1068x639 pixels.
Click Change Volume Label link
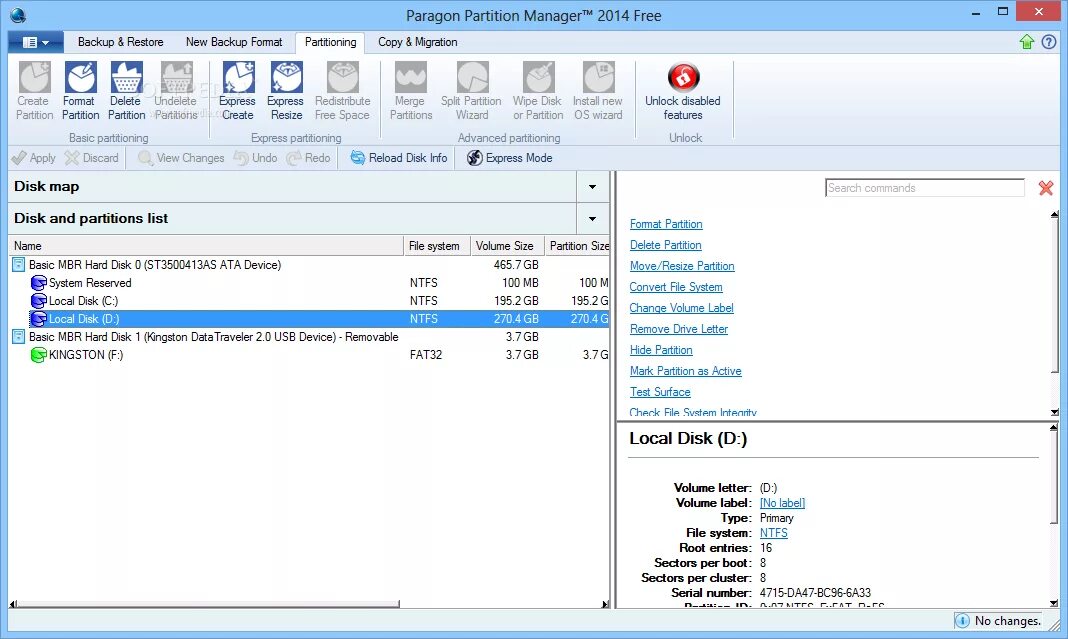point(681,308)
